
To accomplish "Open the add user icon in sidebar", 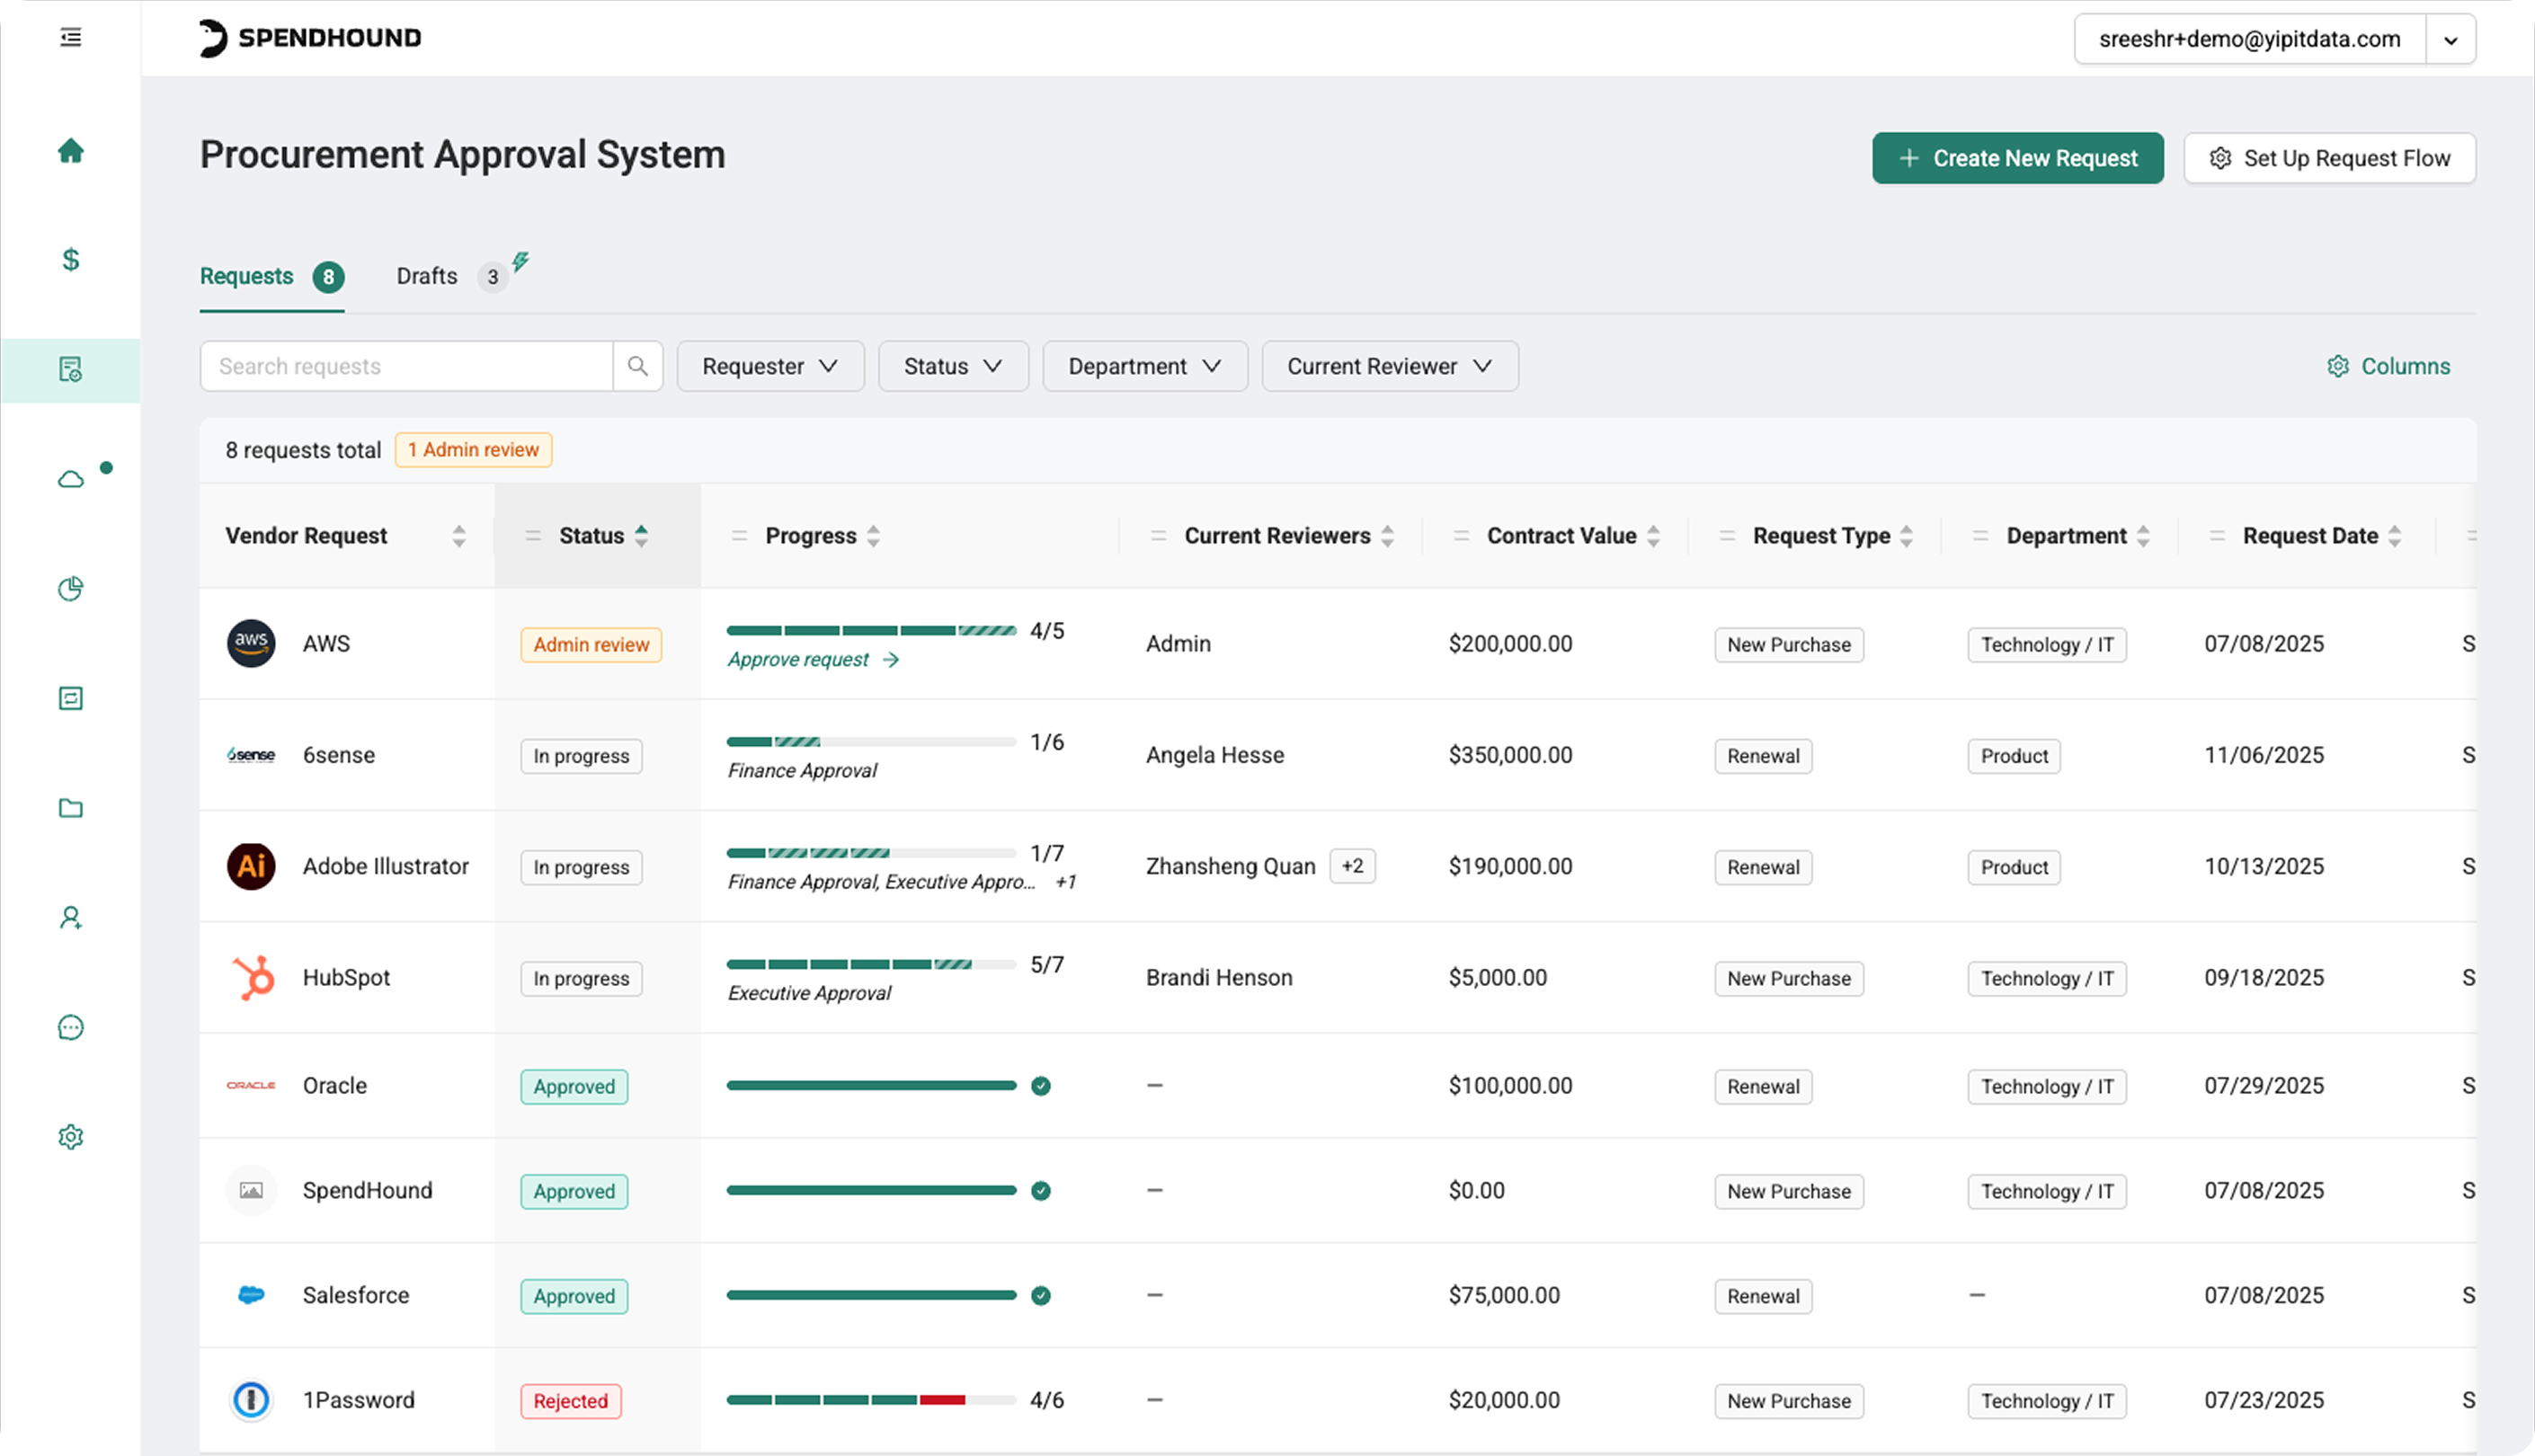I will tap(70, 917).
